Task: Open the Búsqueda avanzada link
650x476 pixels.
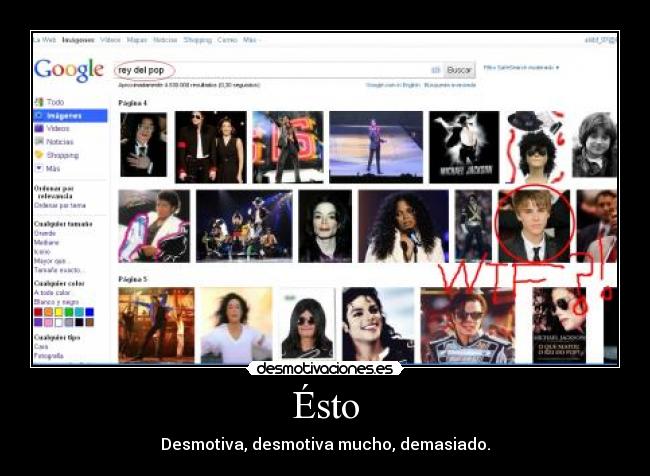Action: click(x=450, y=85)
